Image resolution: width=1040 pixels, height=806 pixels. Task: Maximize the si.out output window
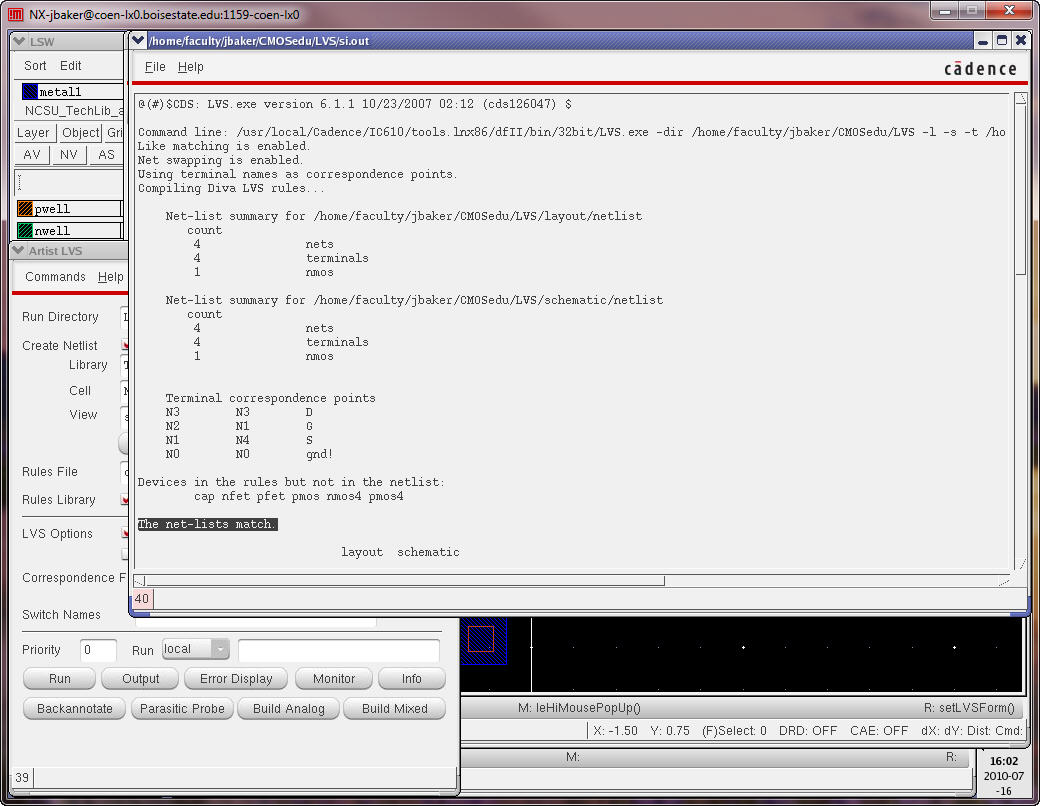click(x=1002, y=40)
